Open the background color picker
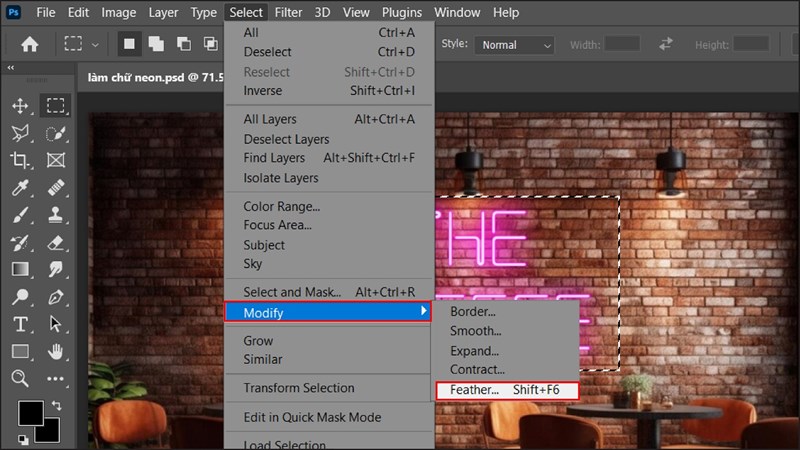The width and height of the screenshot is (800, 450). click(50, 433)
